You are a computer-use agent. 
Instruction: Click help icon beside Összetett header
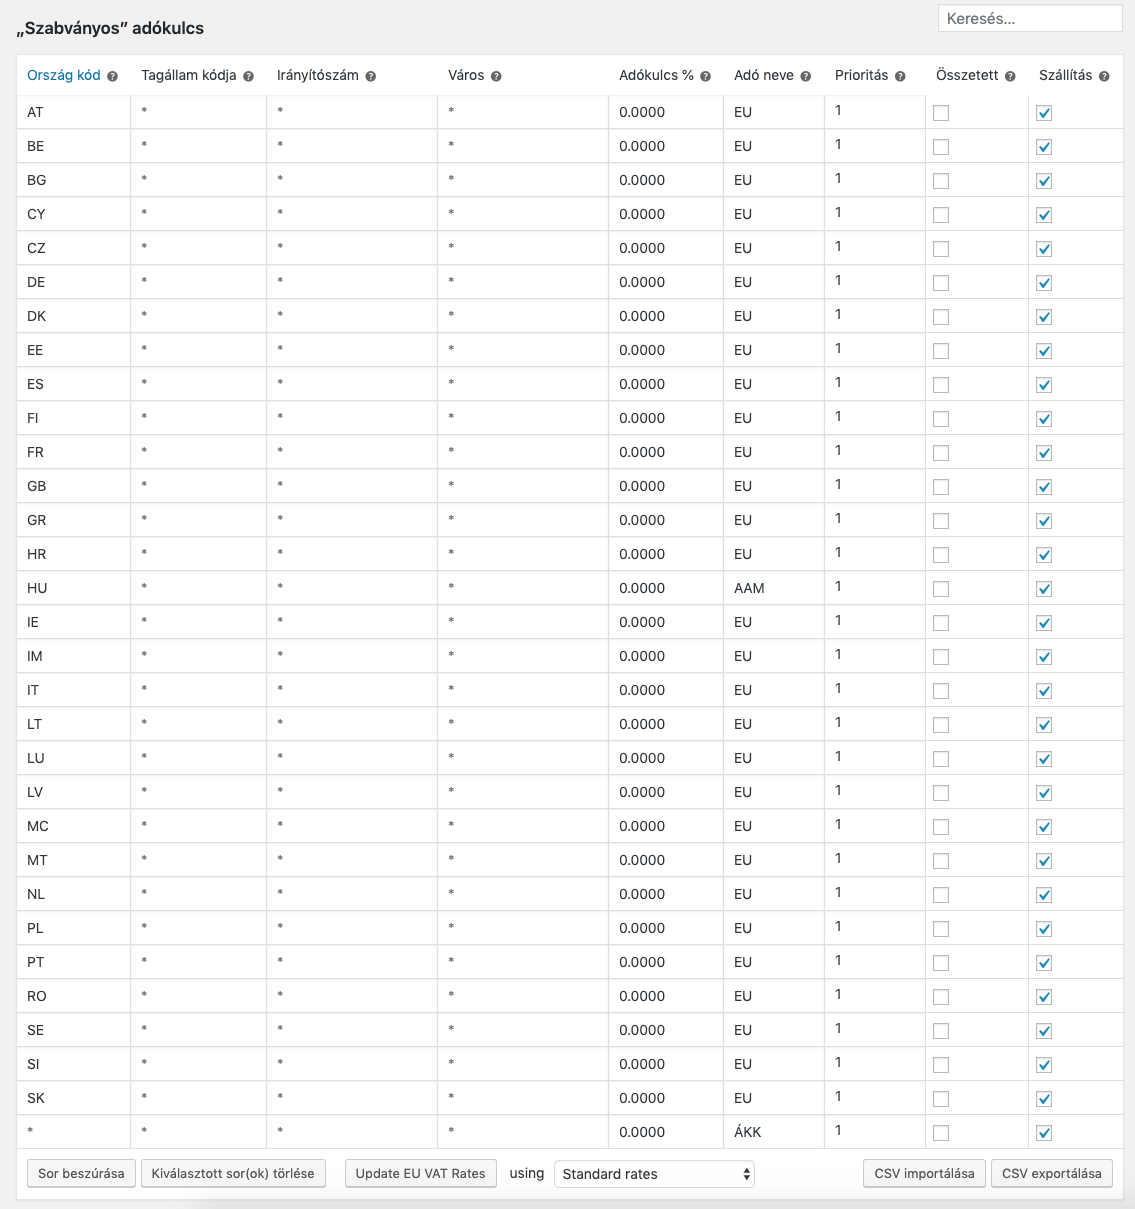1010,76
